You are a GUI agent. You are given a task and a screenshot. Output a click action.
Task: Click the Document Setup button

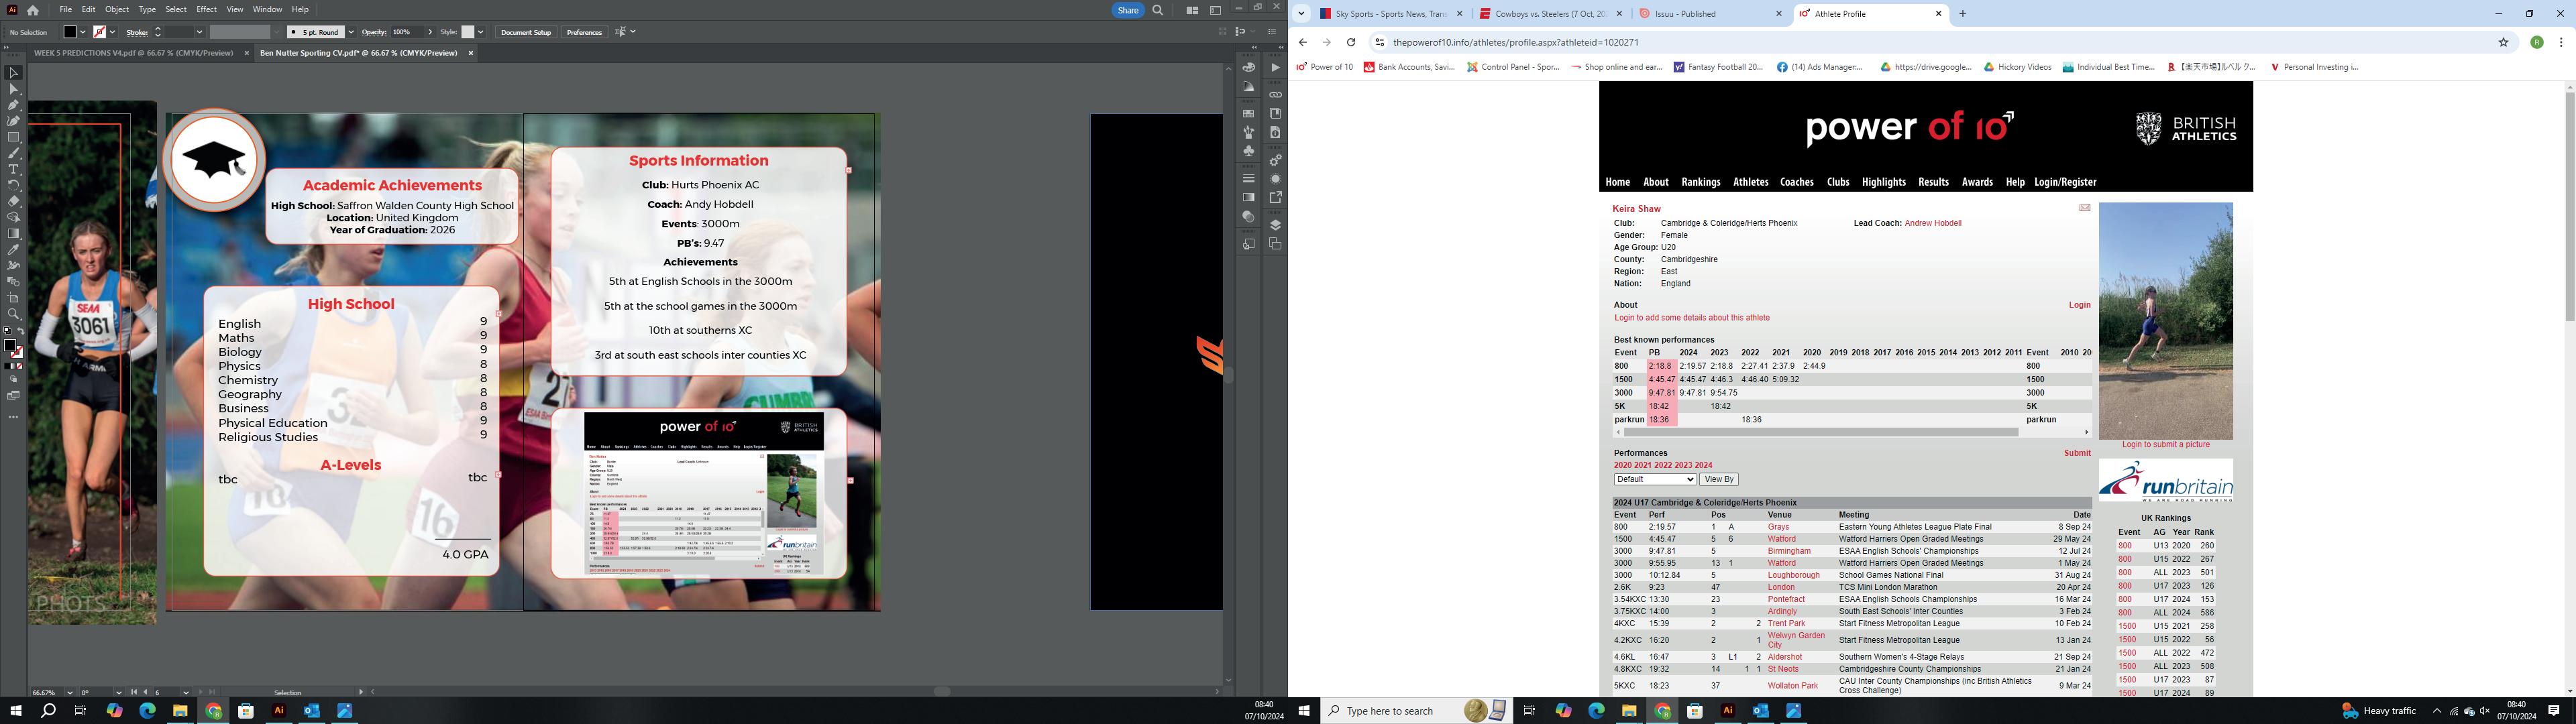(x=526, y=32)
